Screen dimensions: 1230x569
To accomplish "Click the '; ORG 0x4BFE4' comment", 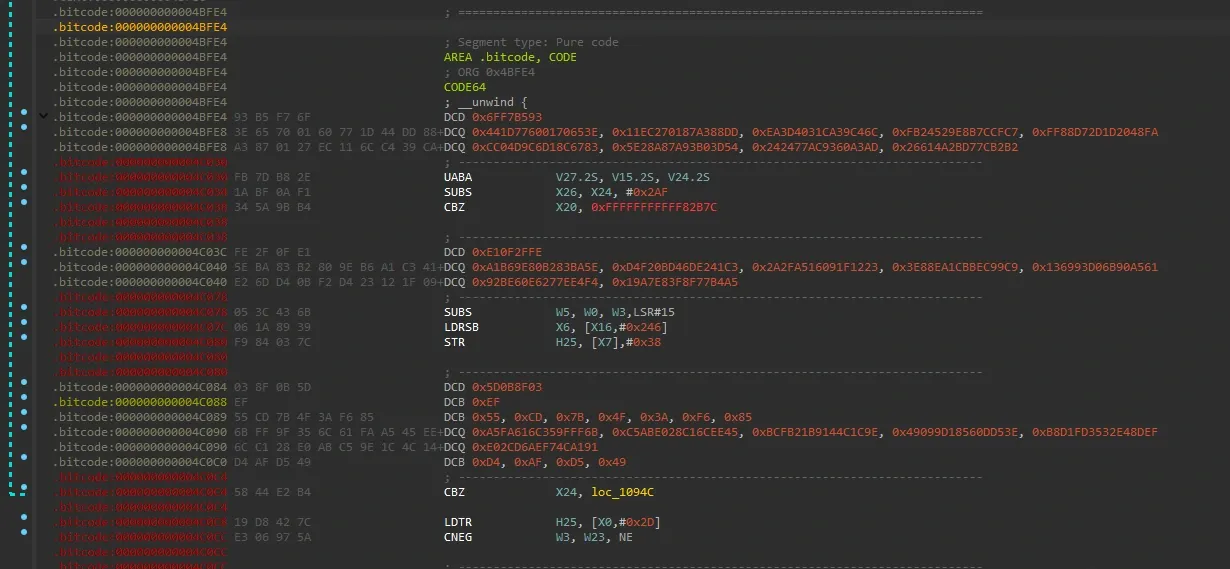I will click(x=489, y=72).
